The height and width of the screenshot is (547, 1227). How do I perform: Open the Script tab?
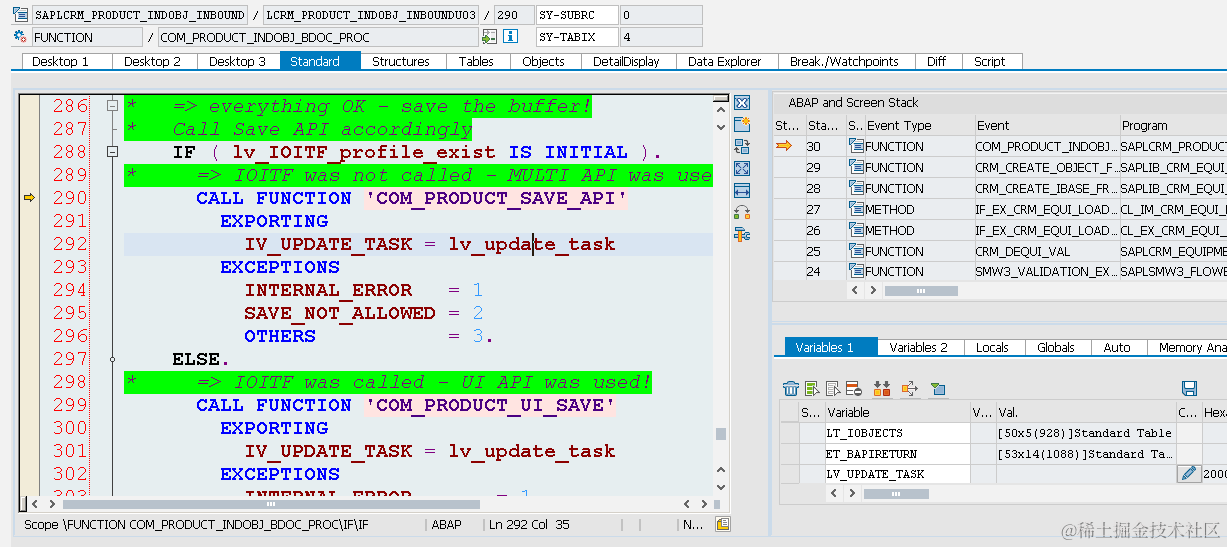[x=990, y=61]
